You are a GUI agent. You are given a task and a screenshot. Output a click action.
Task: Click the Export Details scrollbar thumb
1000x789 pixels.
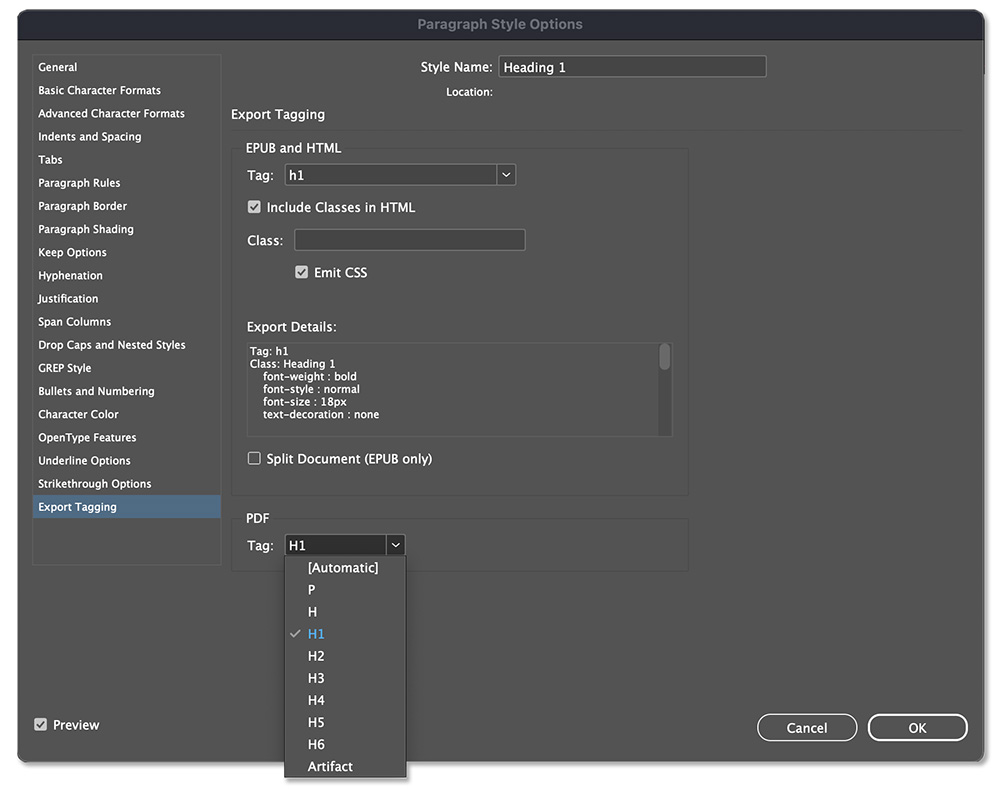[x=665, y=357]
